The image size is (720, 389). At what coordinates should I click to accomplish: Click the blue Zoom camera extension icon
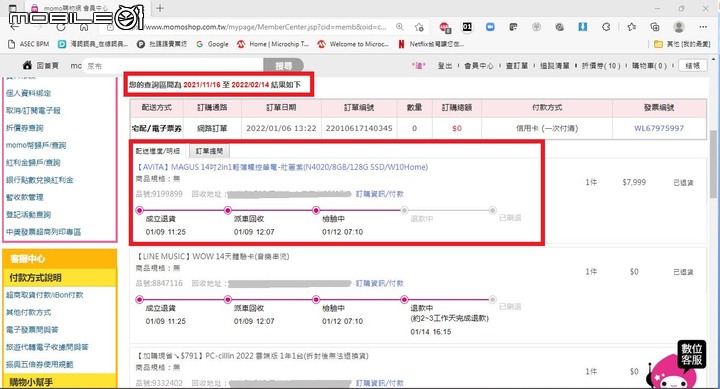pyautogui.click(x=490, y=27)
